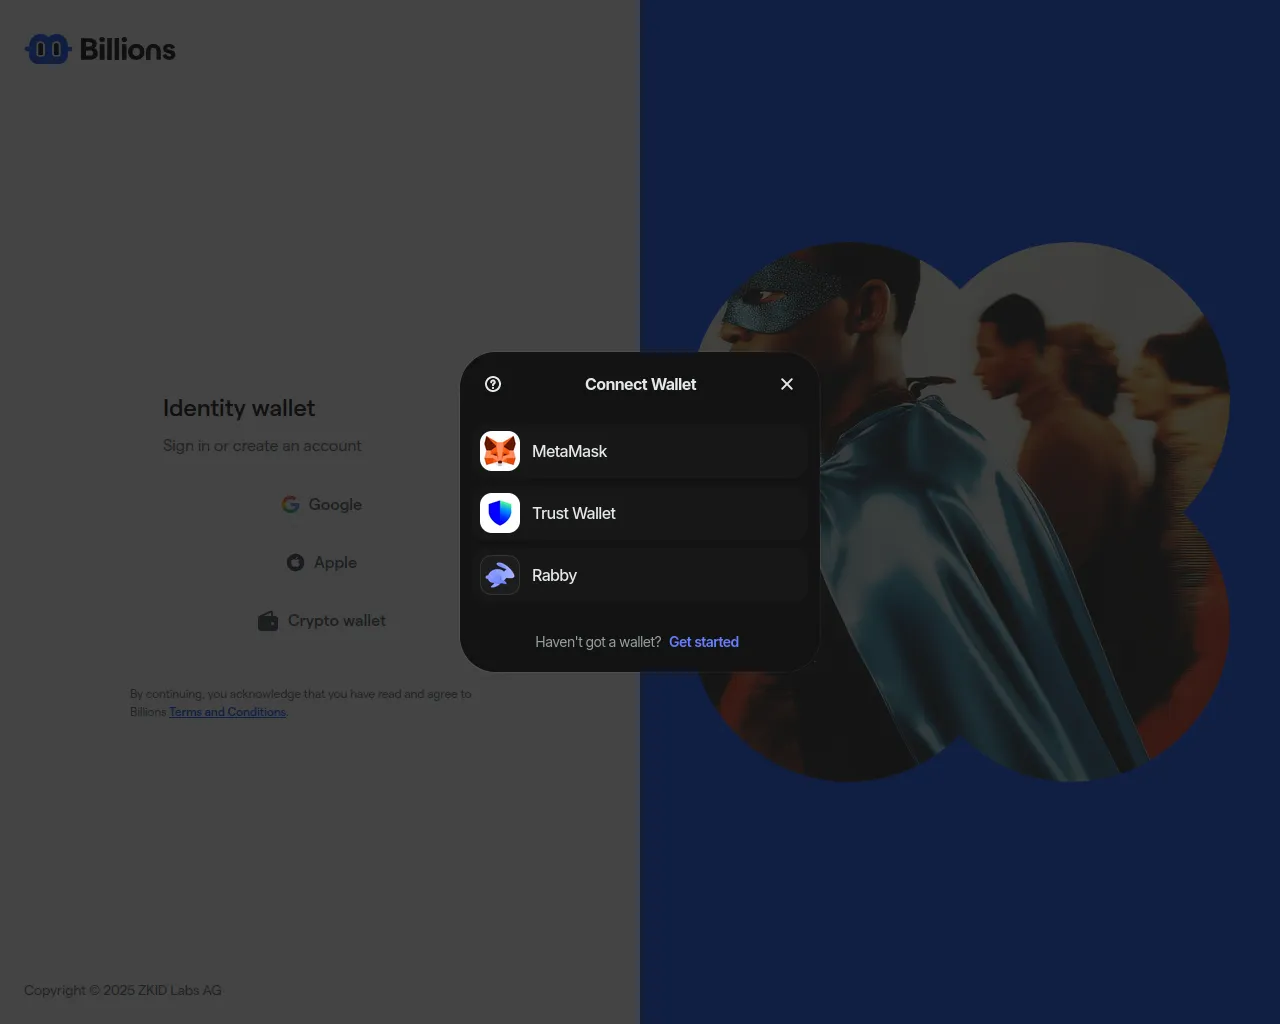Open the Get started link
The image size is (1280, 1024).
point(704,642)
